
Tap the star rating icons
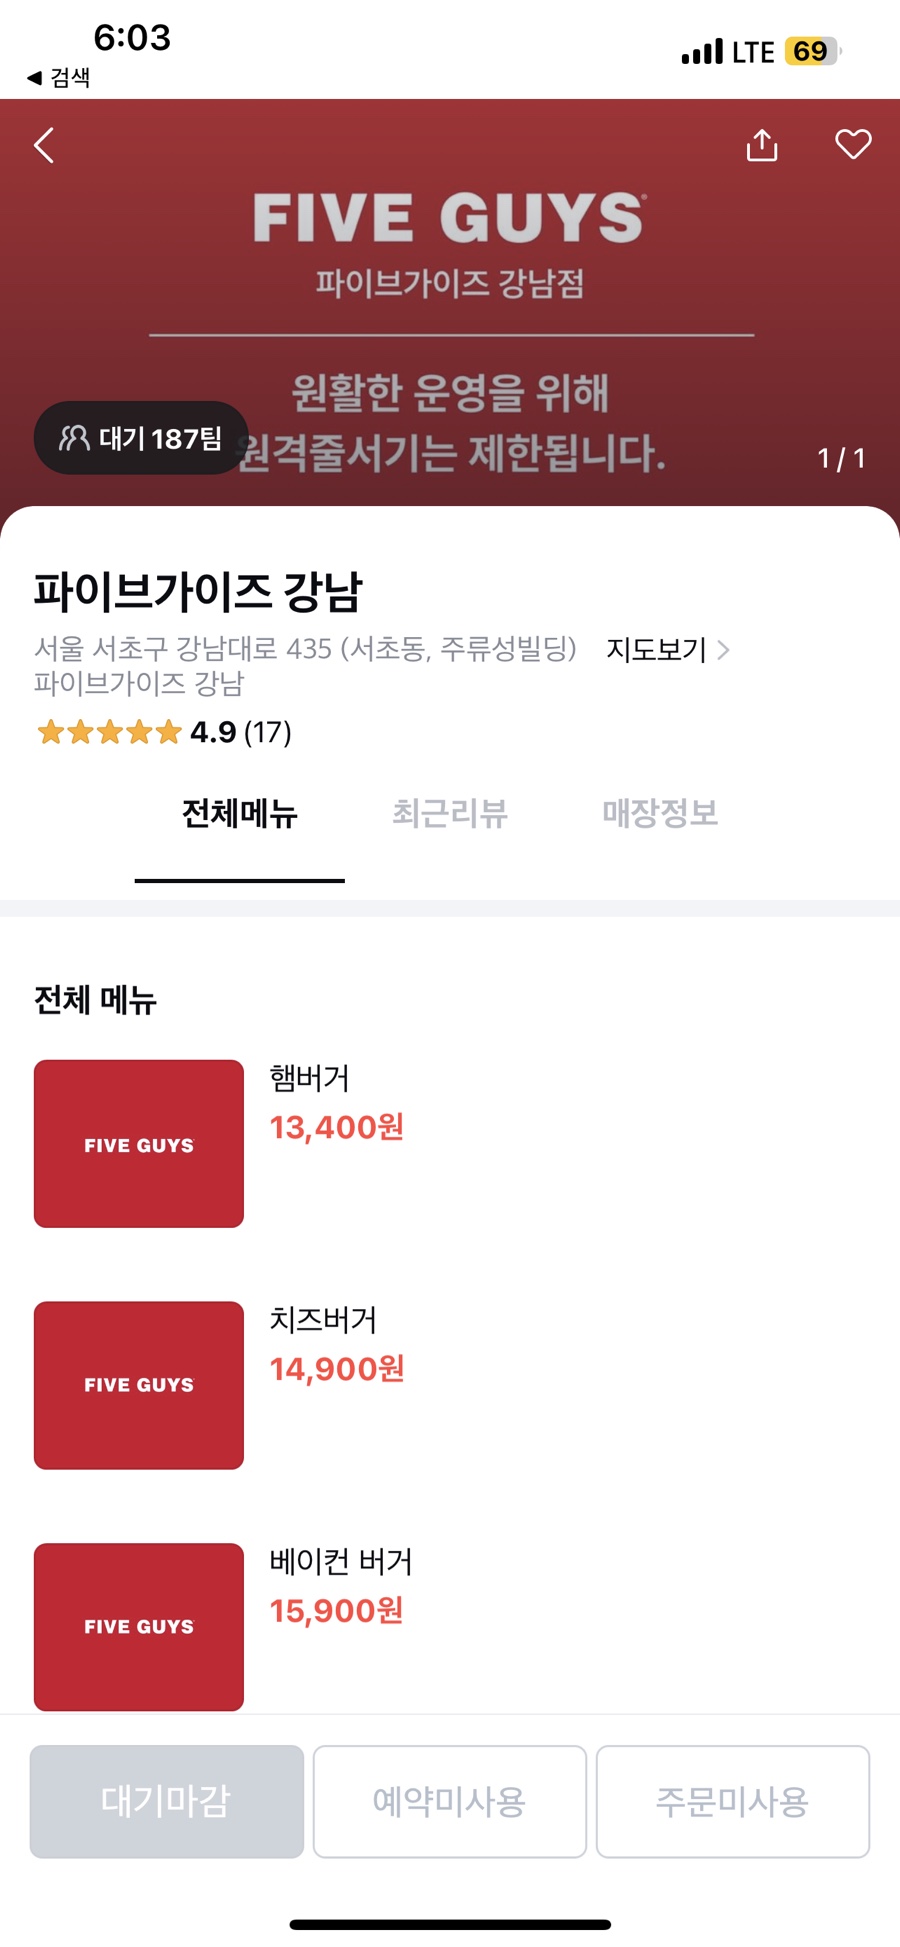[109, 732]
